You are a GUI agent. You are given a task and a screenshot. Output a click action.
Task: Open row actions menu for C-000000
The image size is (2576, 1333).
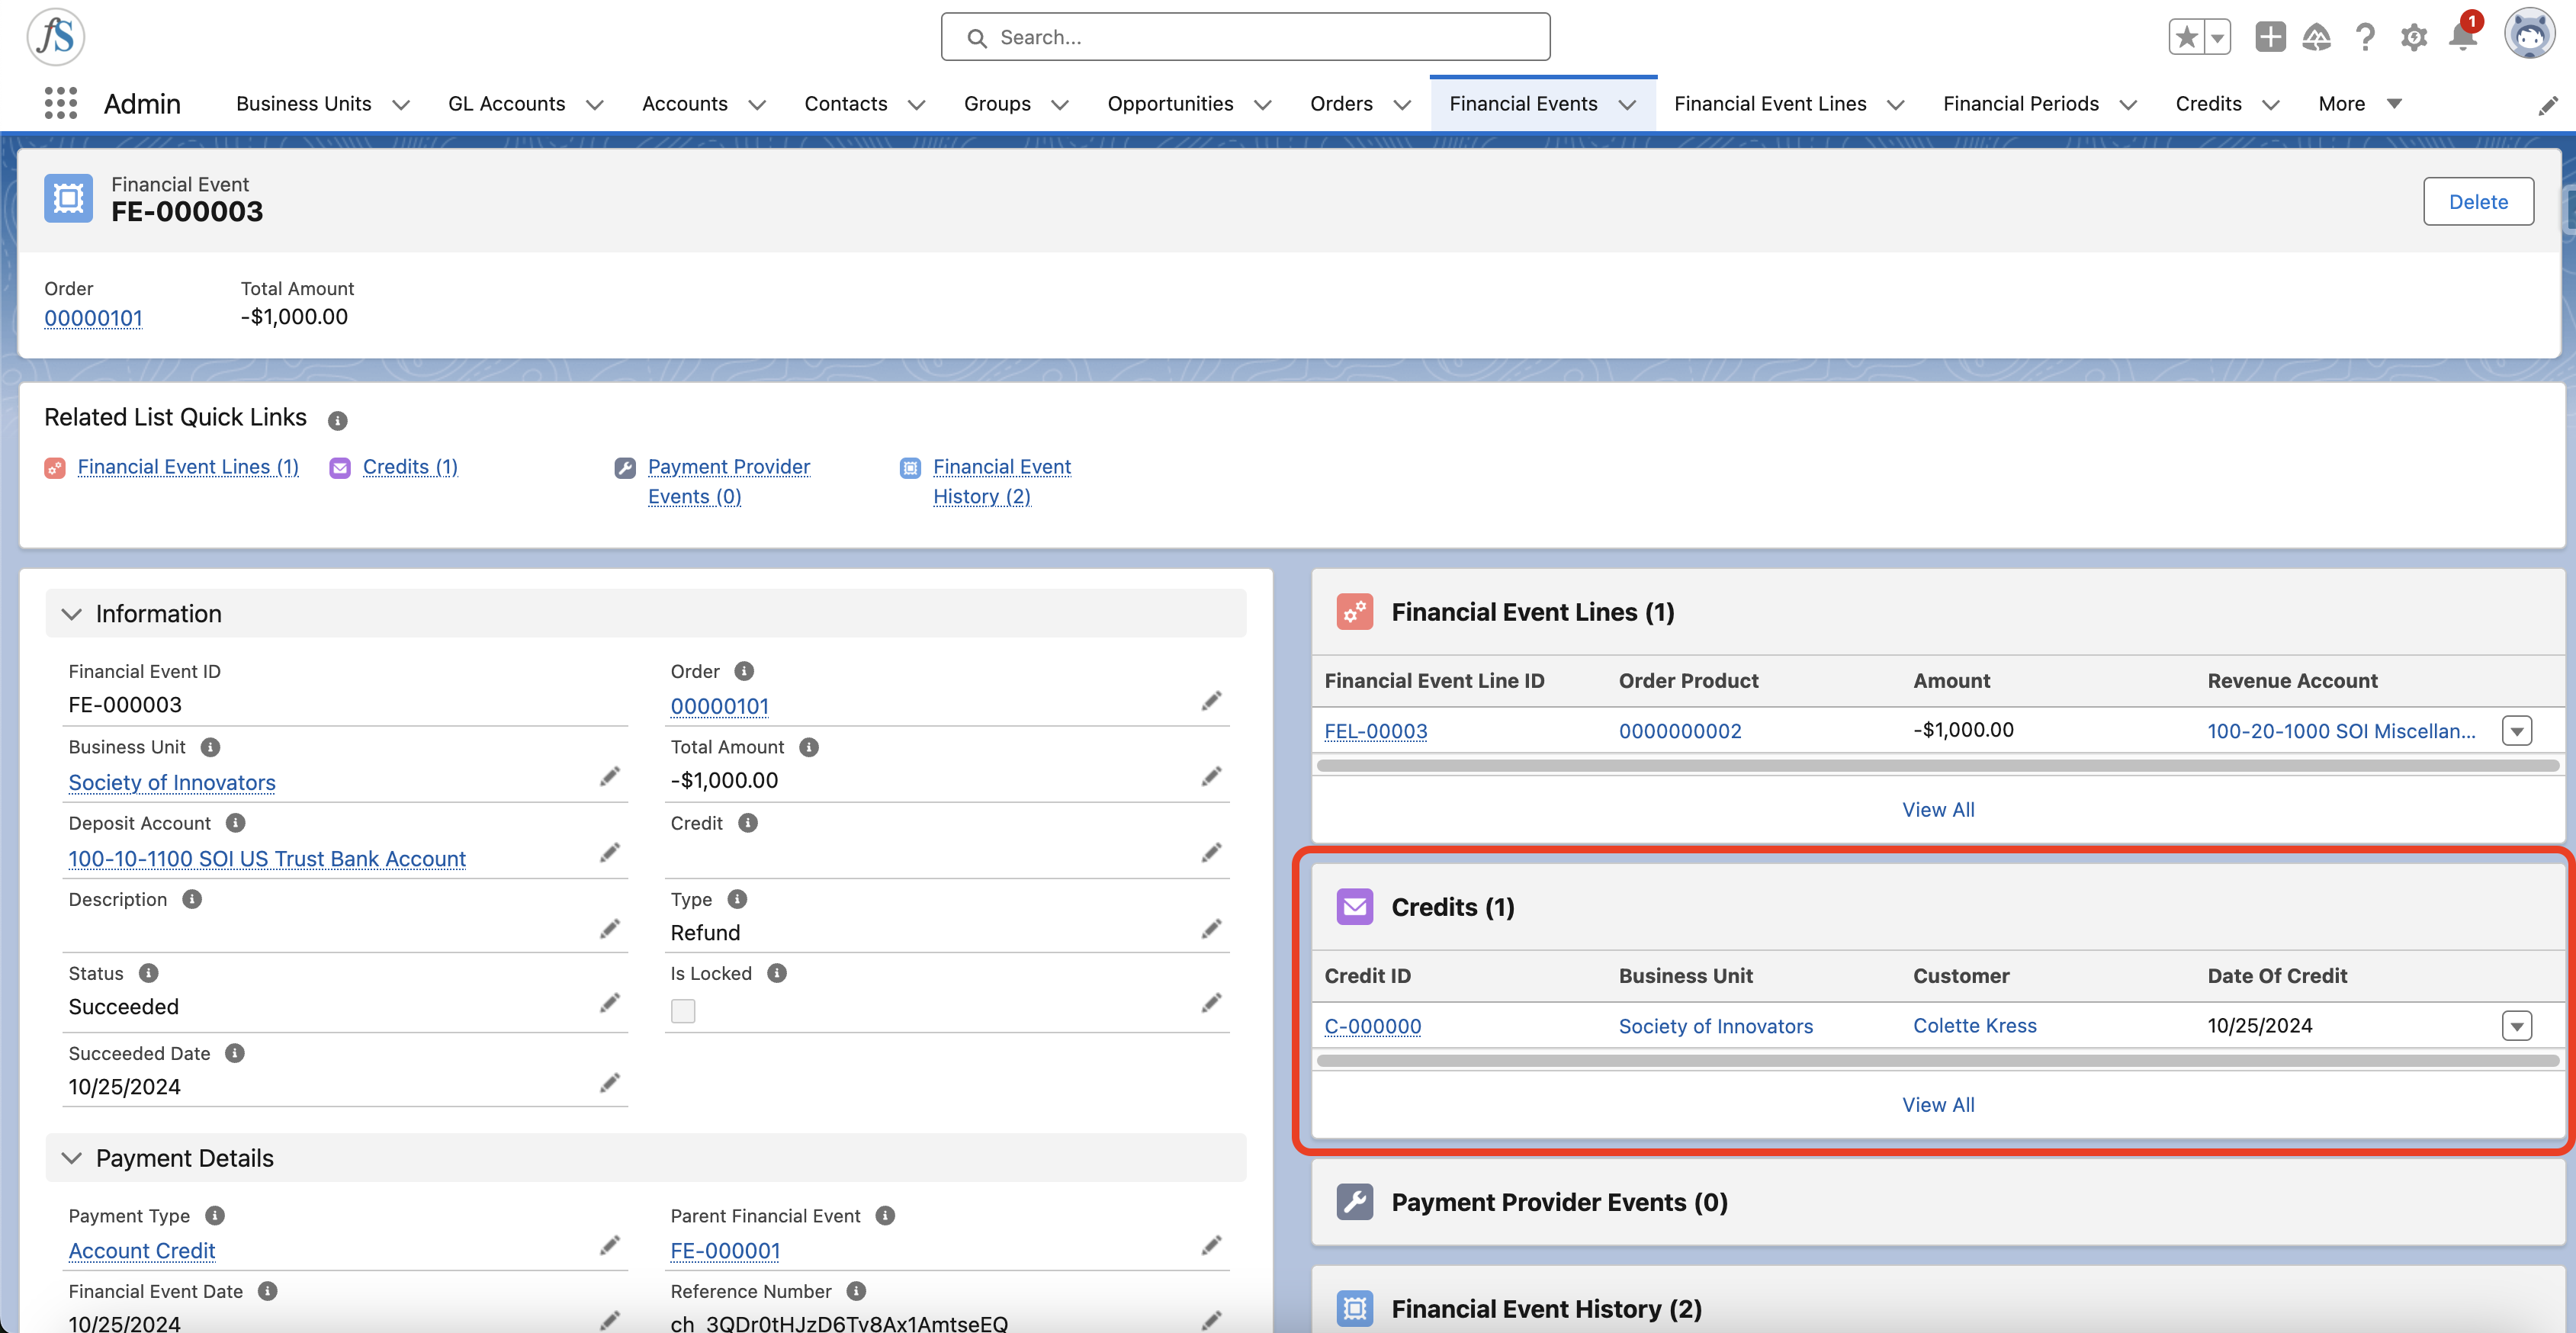(2517, 1026)
